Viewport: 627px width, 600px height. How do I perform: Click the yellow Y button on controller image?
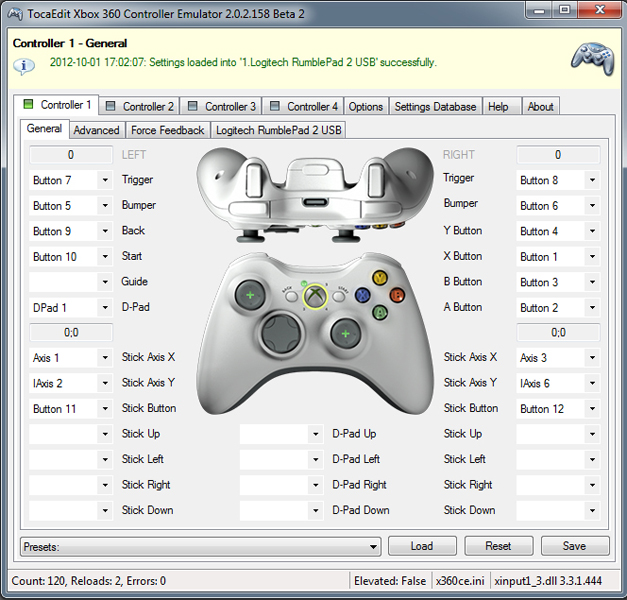click(380, 278)
